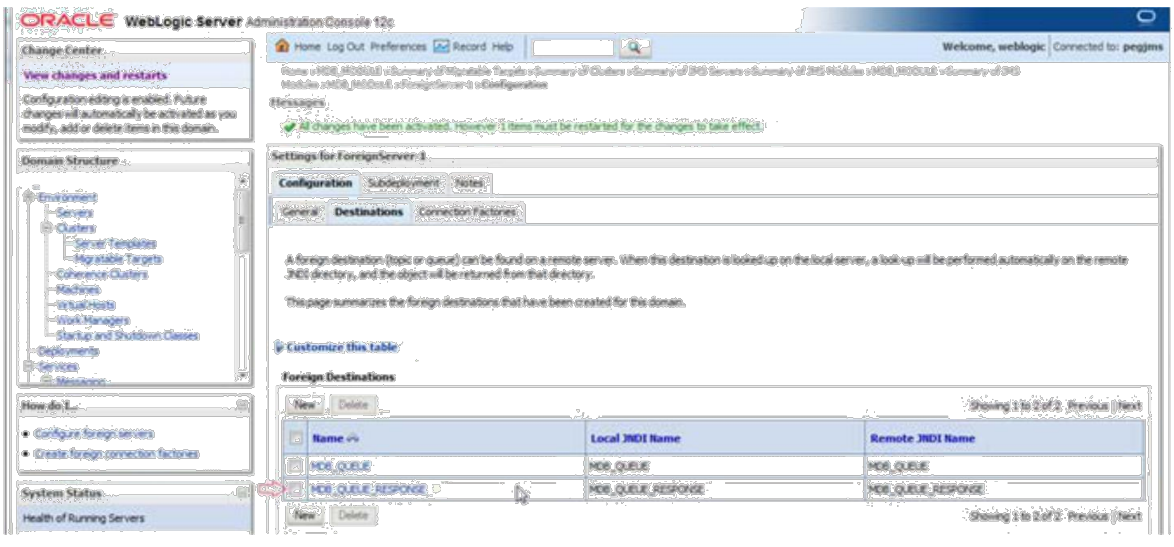Toggle the select-all checkbox in table header
The width and height of the screenshot is (1174, 547).
pyautogui.click(x=296, y=438)
